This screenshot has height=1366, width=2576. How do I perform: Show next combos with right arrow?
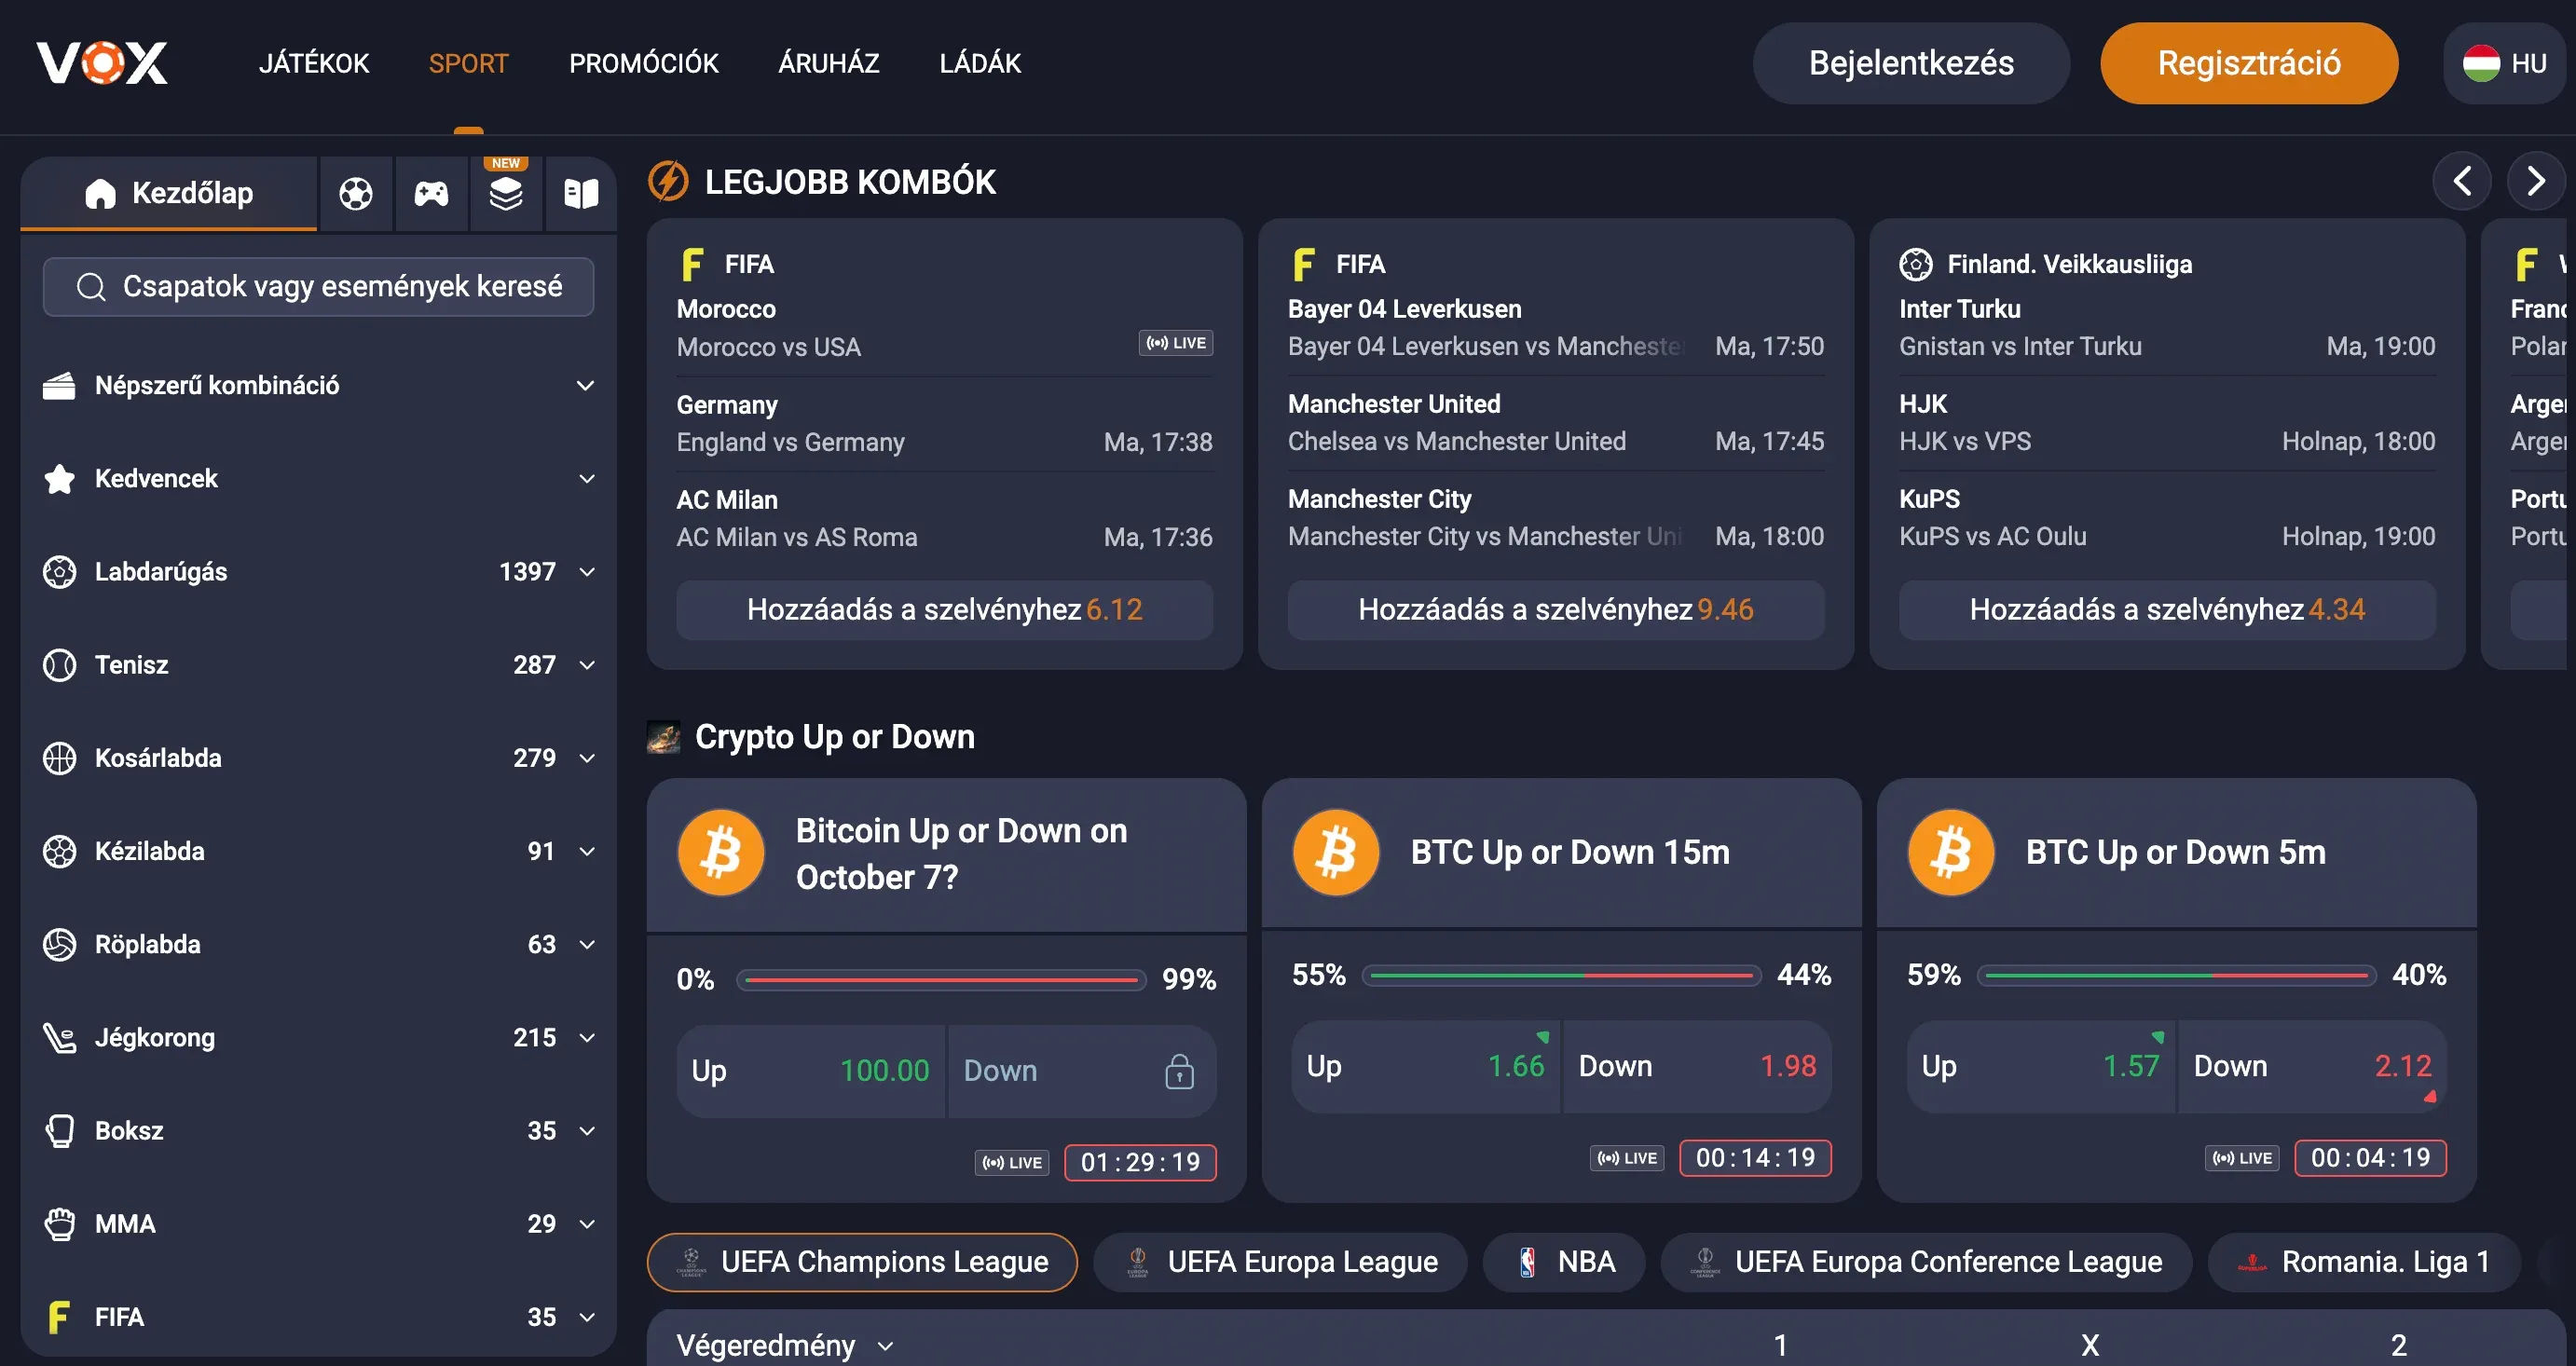tap(2535, 181)
